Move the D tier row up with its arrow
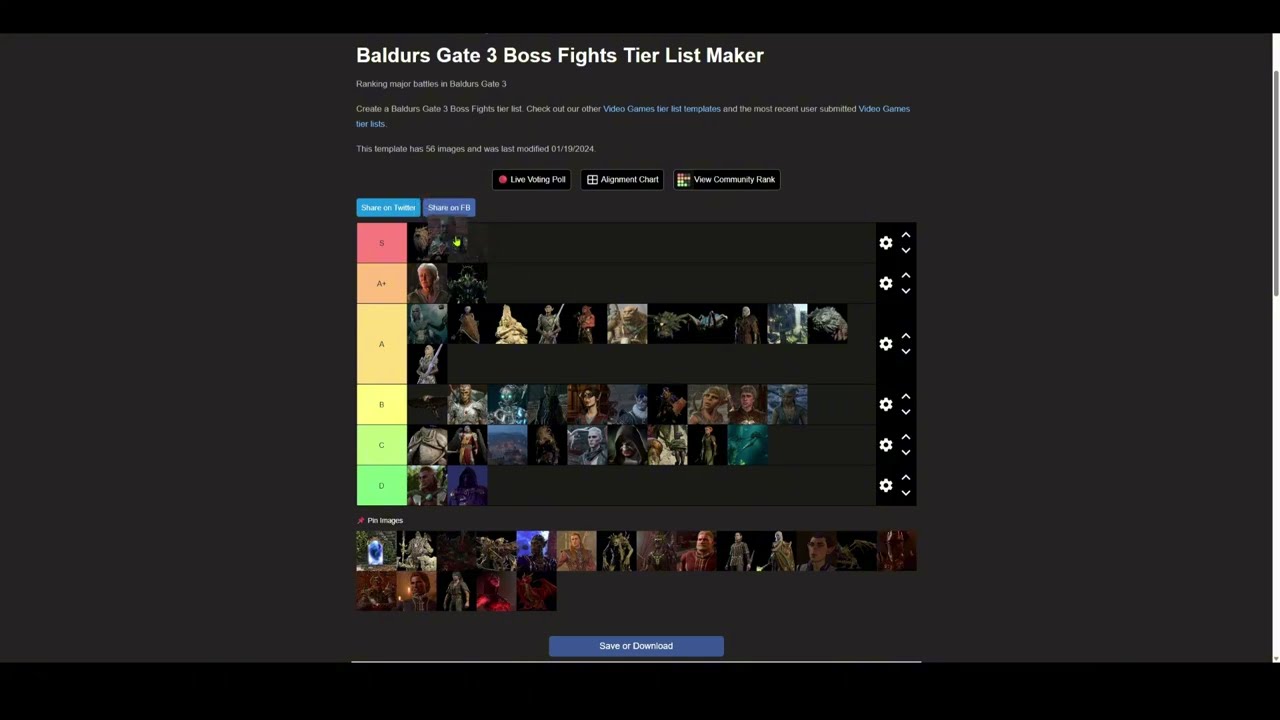 906,478
